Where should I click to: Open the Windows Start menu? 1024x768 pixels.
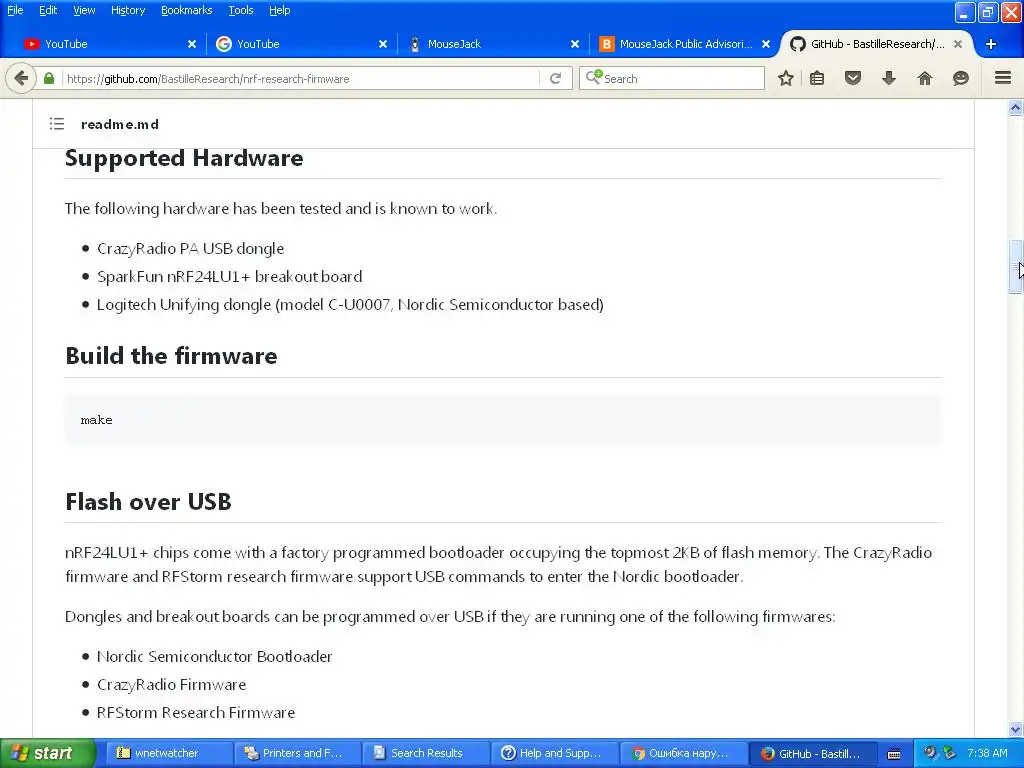[x=47, y=753]
